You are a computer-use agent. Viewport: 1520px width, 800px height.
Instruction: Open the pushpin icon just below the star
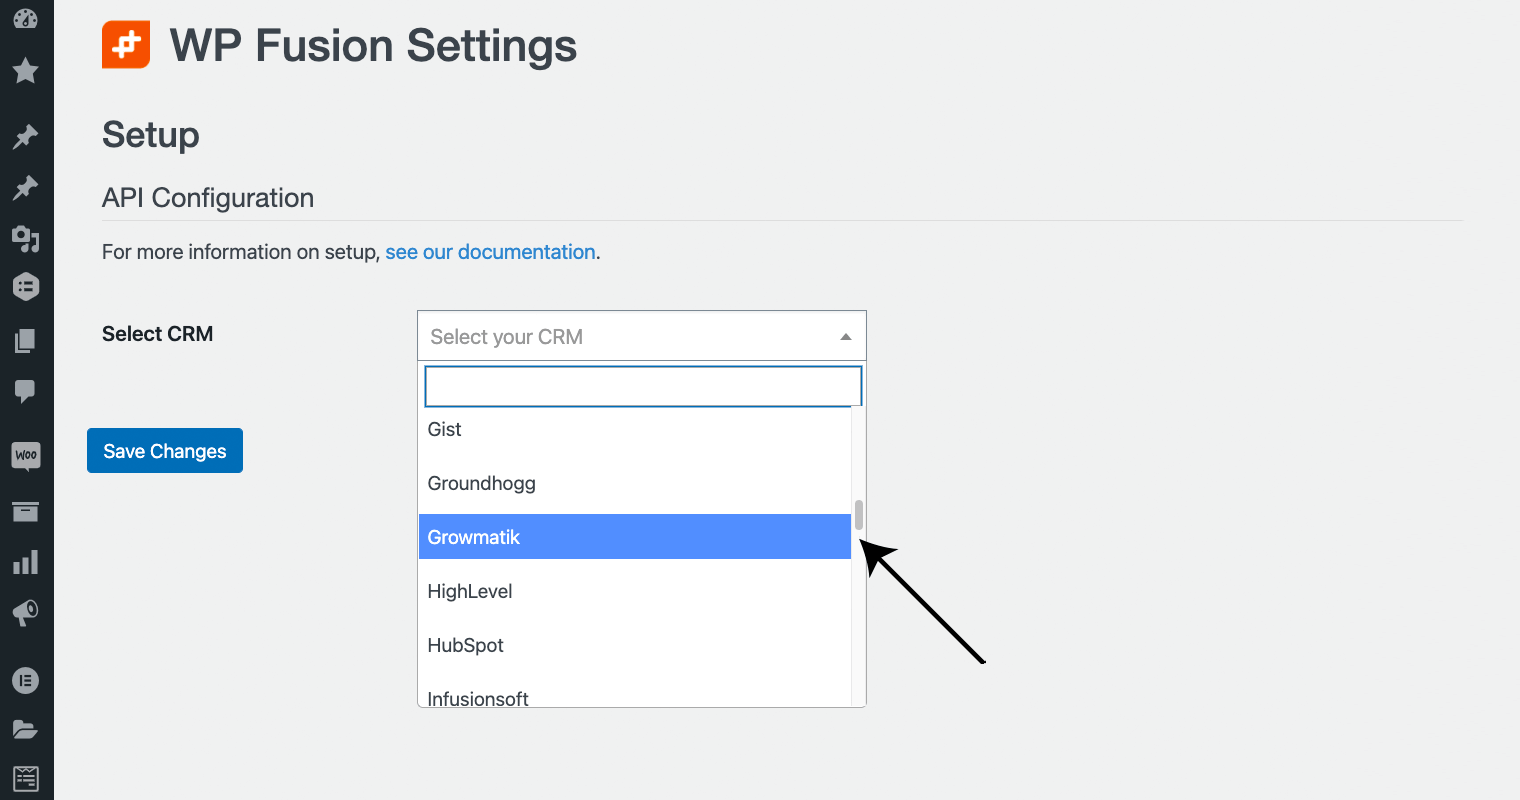click(26, 136)
